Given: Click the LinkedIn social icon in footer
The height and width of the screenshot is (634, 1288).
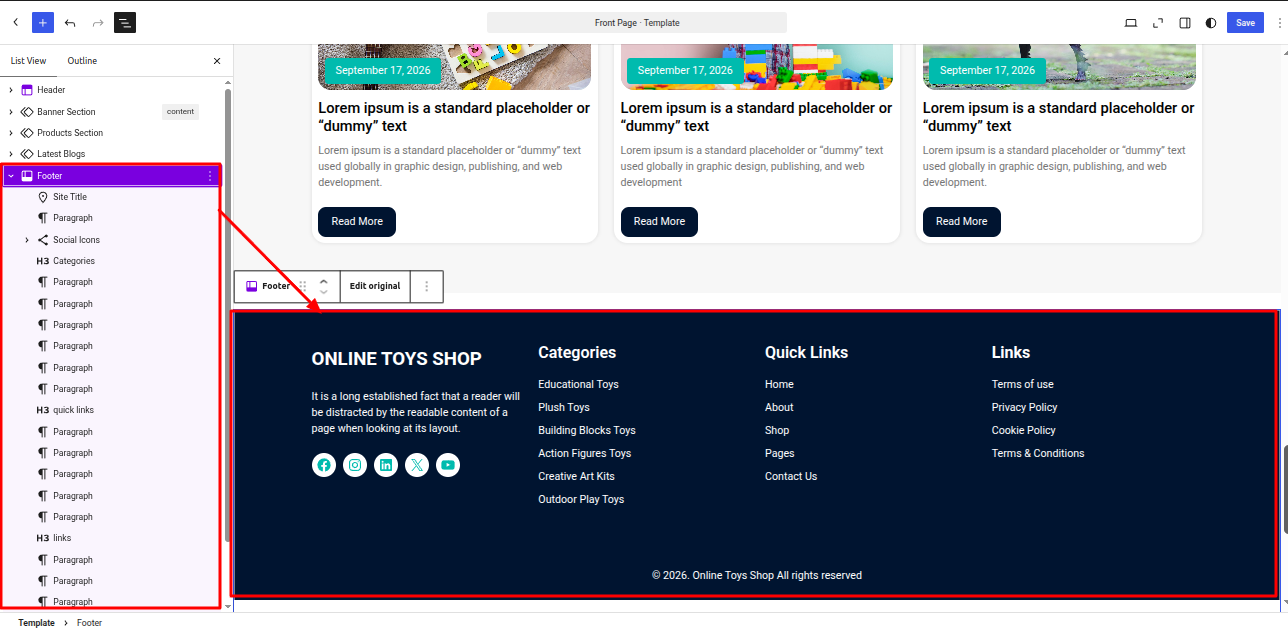Looking at the screenshot, I should pyautogui.click(x=386, y=465).
